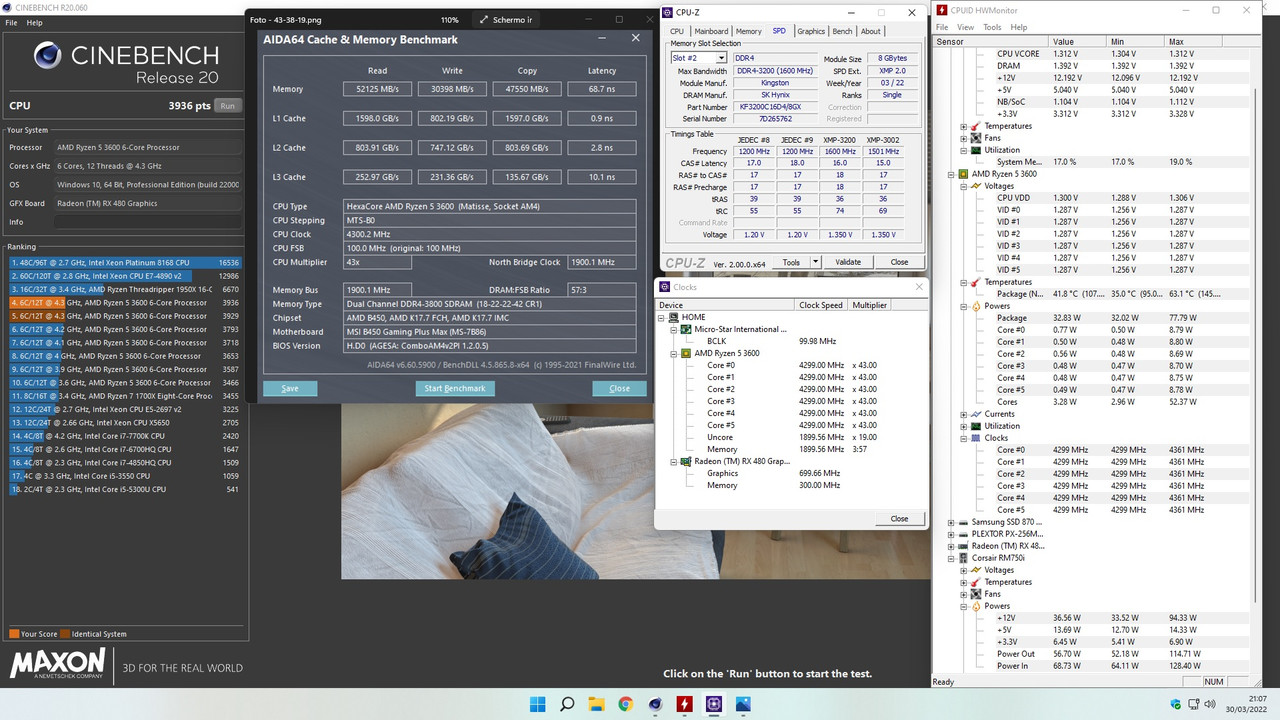Collapse Clocks node in HWMonitor
This screenshot has height=720, width=1280.
coord(963,438)
